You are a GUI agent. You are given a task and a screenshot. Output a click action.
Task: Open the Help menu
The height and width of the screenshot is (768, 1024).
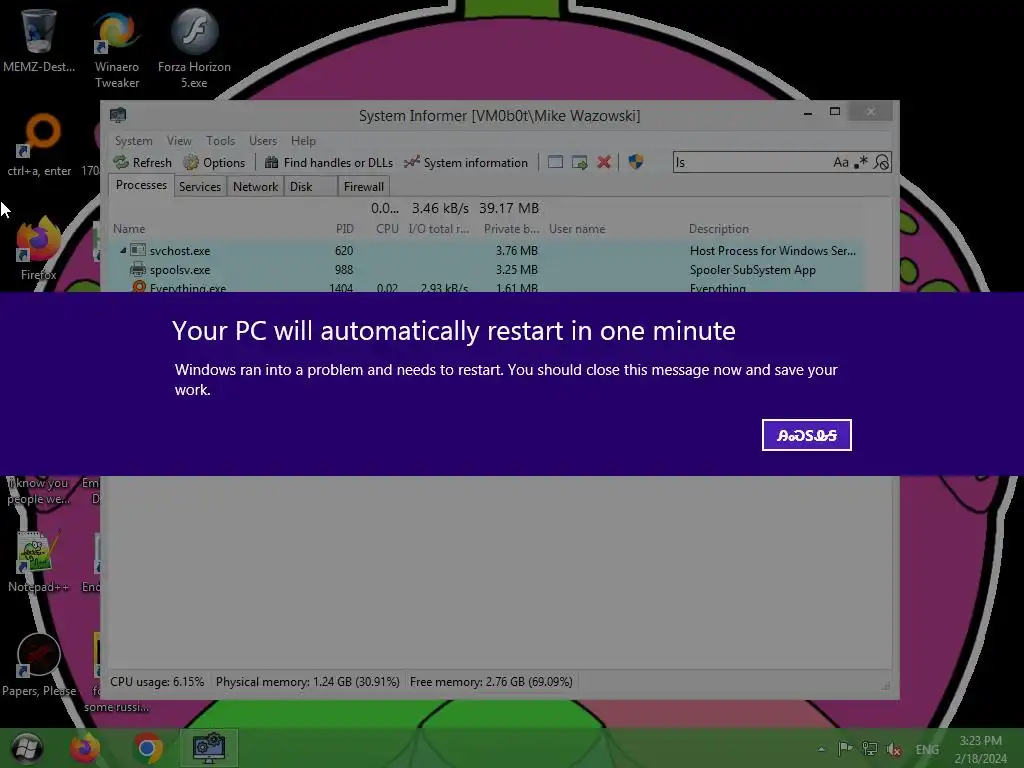(x=303, y=140)
